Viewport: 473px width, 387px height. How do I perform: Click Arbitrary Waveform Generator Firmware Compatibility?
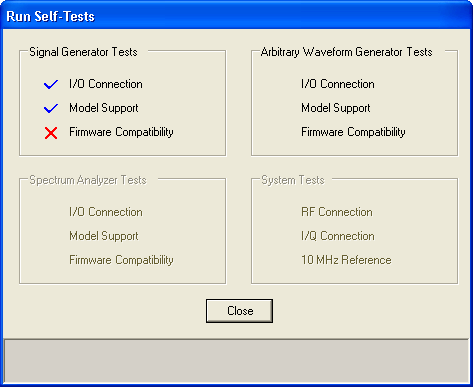coord(353,132)
